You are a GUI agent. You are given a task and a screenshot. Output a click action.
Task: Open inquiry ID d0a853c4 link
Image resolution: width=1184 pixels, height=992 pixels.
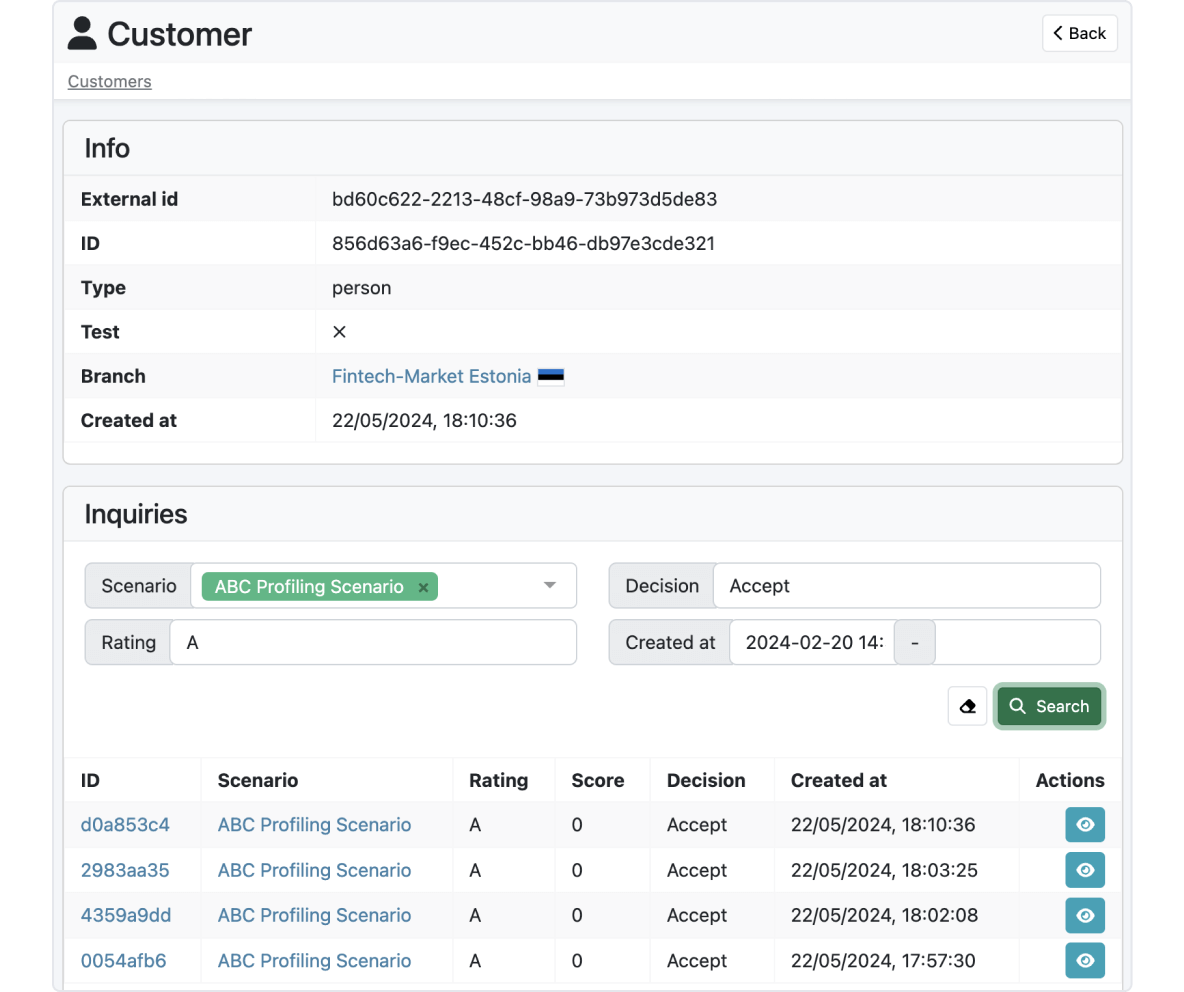pyautogui.click(x=125, y=824)
